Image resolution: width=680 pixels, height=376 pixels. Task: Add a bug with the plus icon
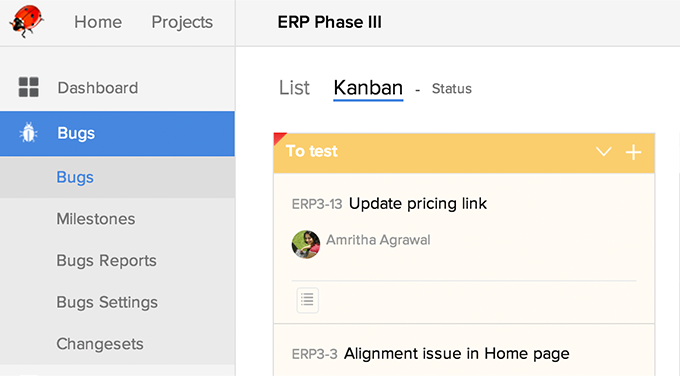[x=633, y=152]
